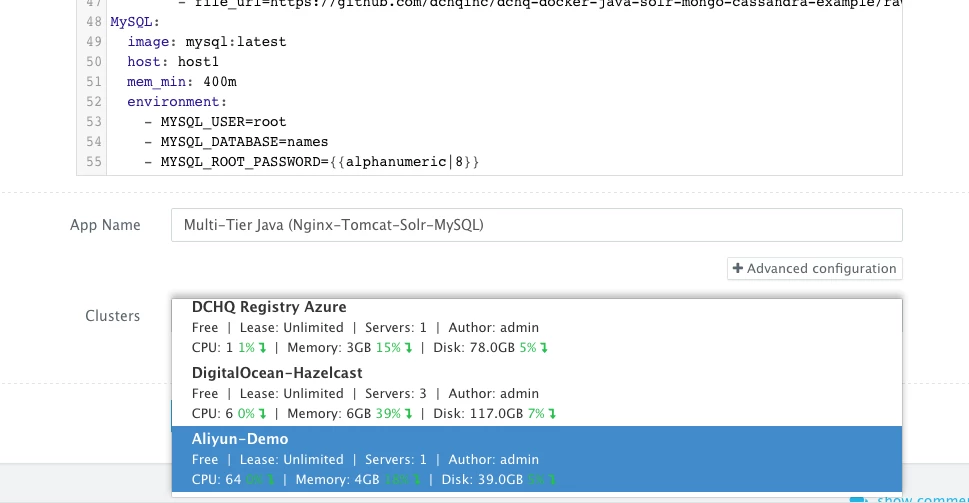
Task: Click the environment: line in editor
Action: [x=177, y=101]
